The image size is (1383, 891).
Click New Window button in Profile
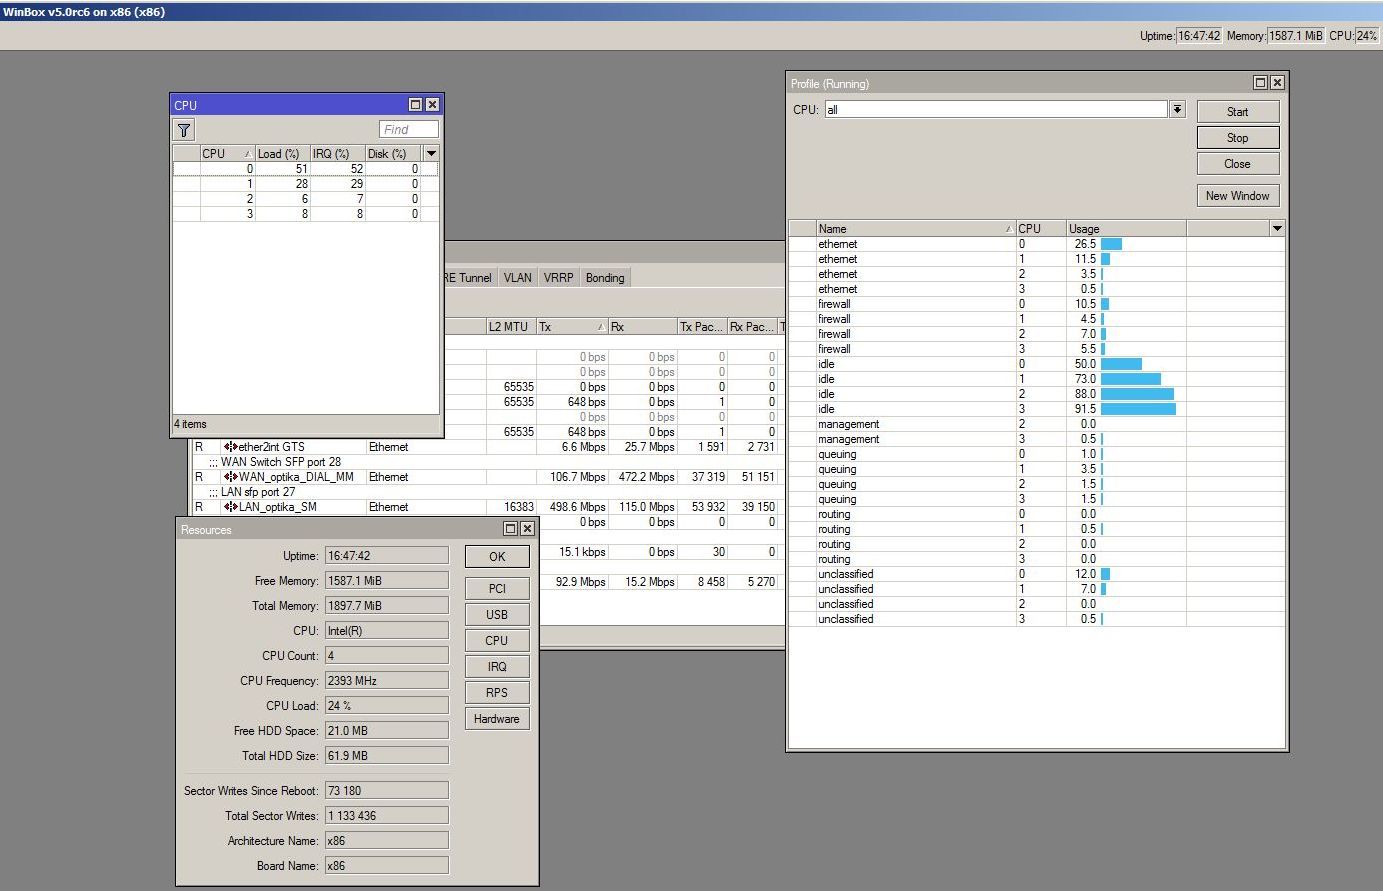click(1237, 196)
